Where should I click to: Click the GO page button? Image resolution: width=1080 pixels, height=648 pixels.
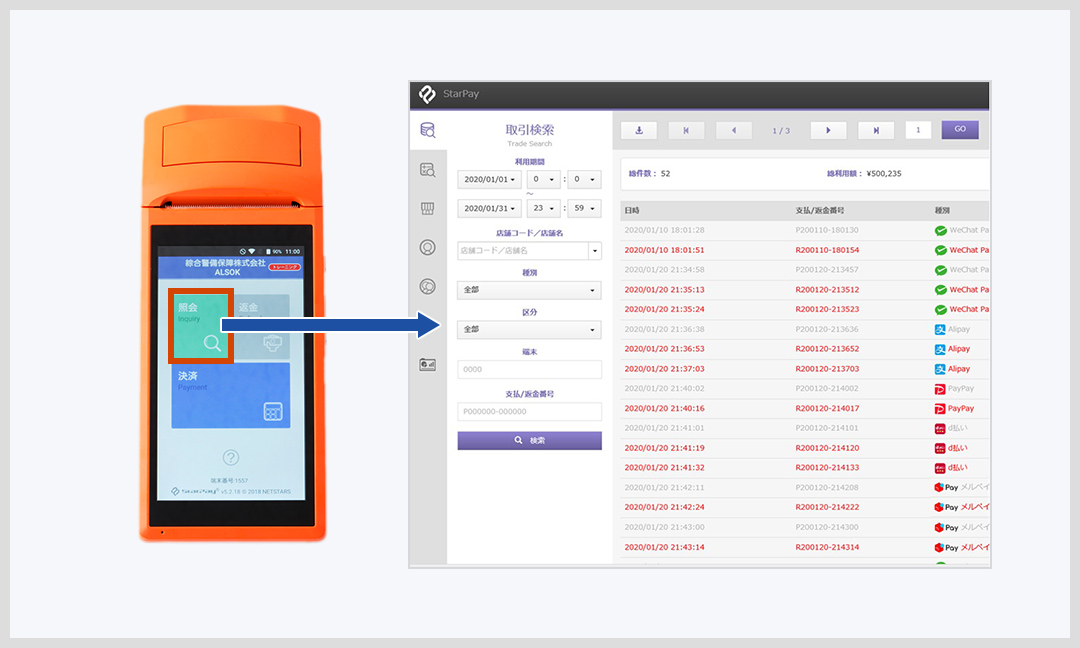[959, 129]
